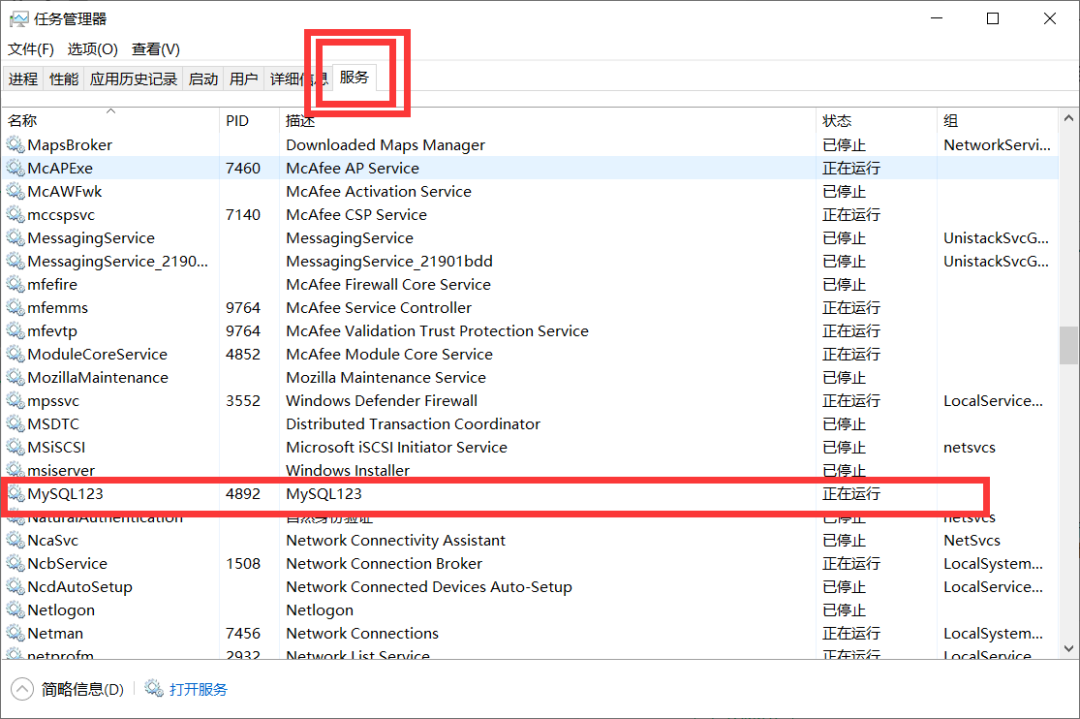Click the gear icon beside 打开服务

154,689
